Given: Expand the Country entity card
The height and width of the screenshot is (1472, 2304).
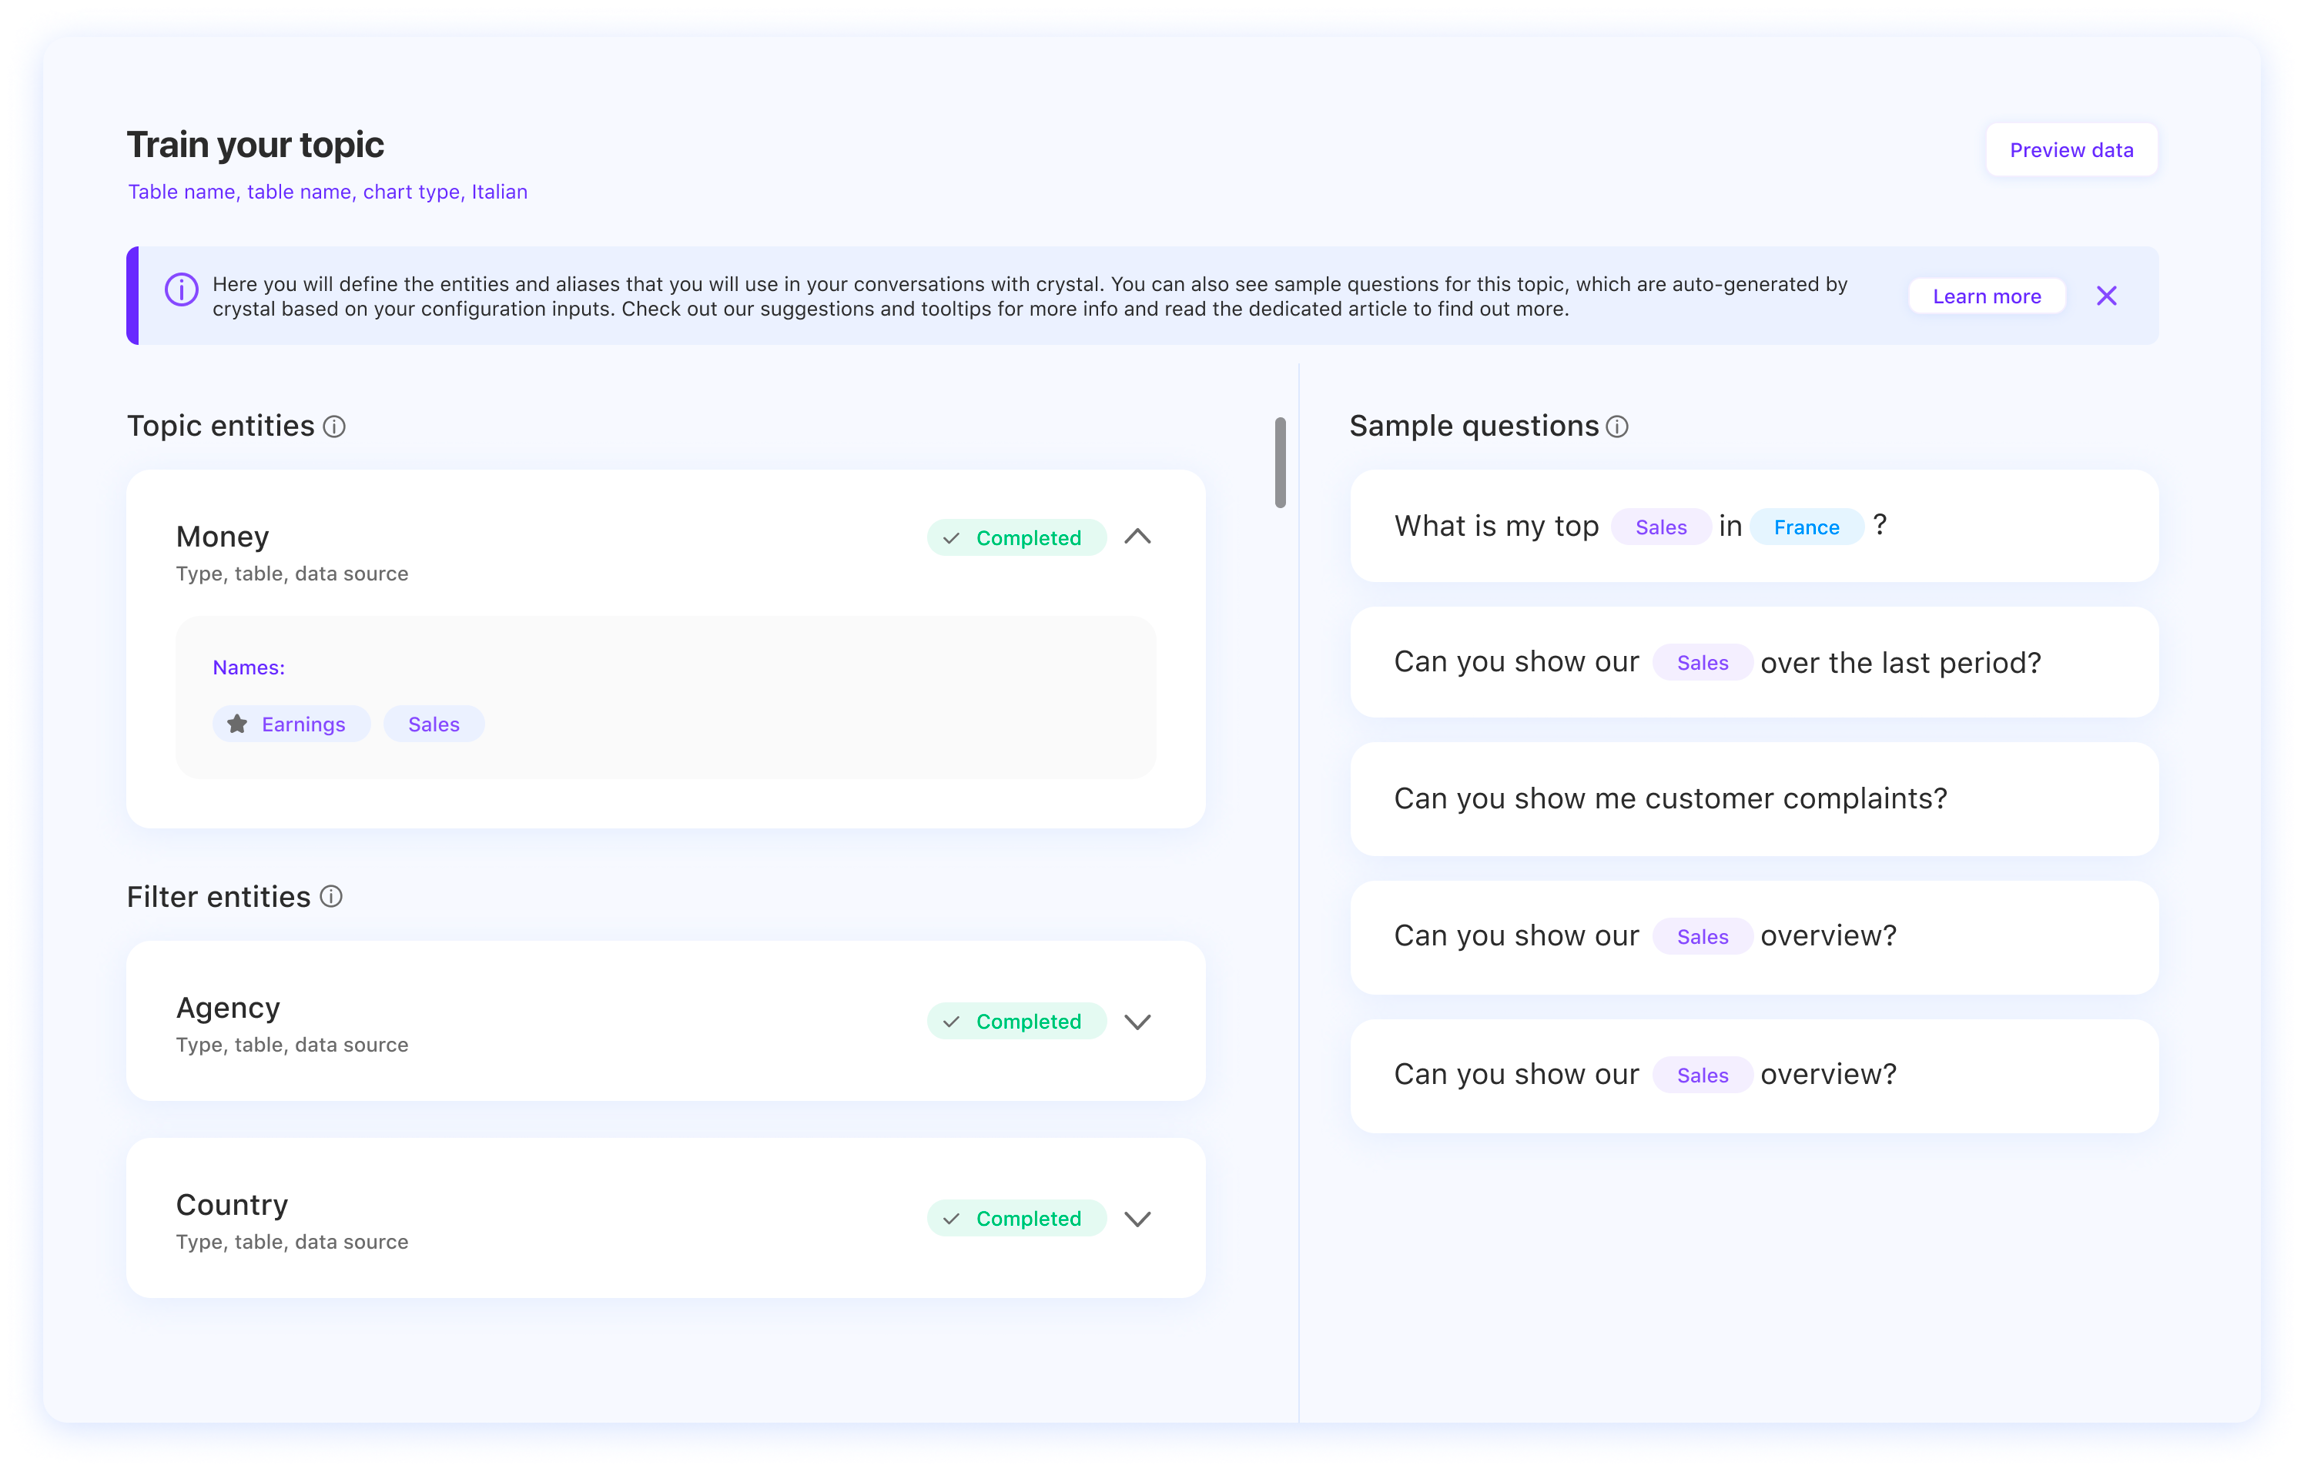Looking at the screenshot, I should pos(1137,1219).
